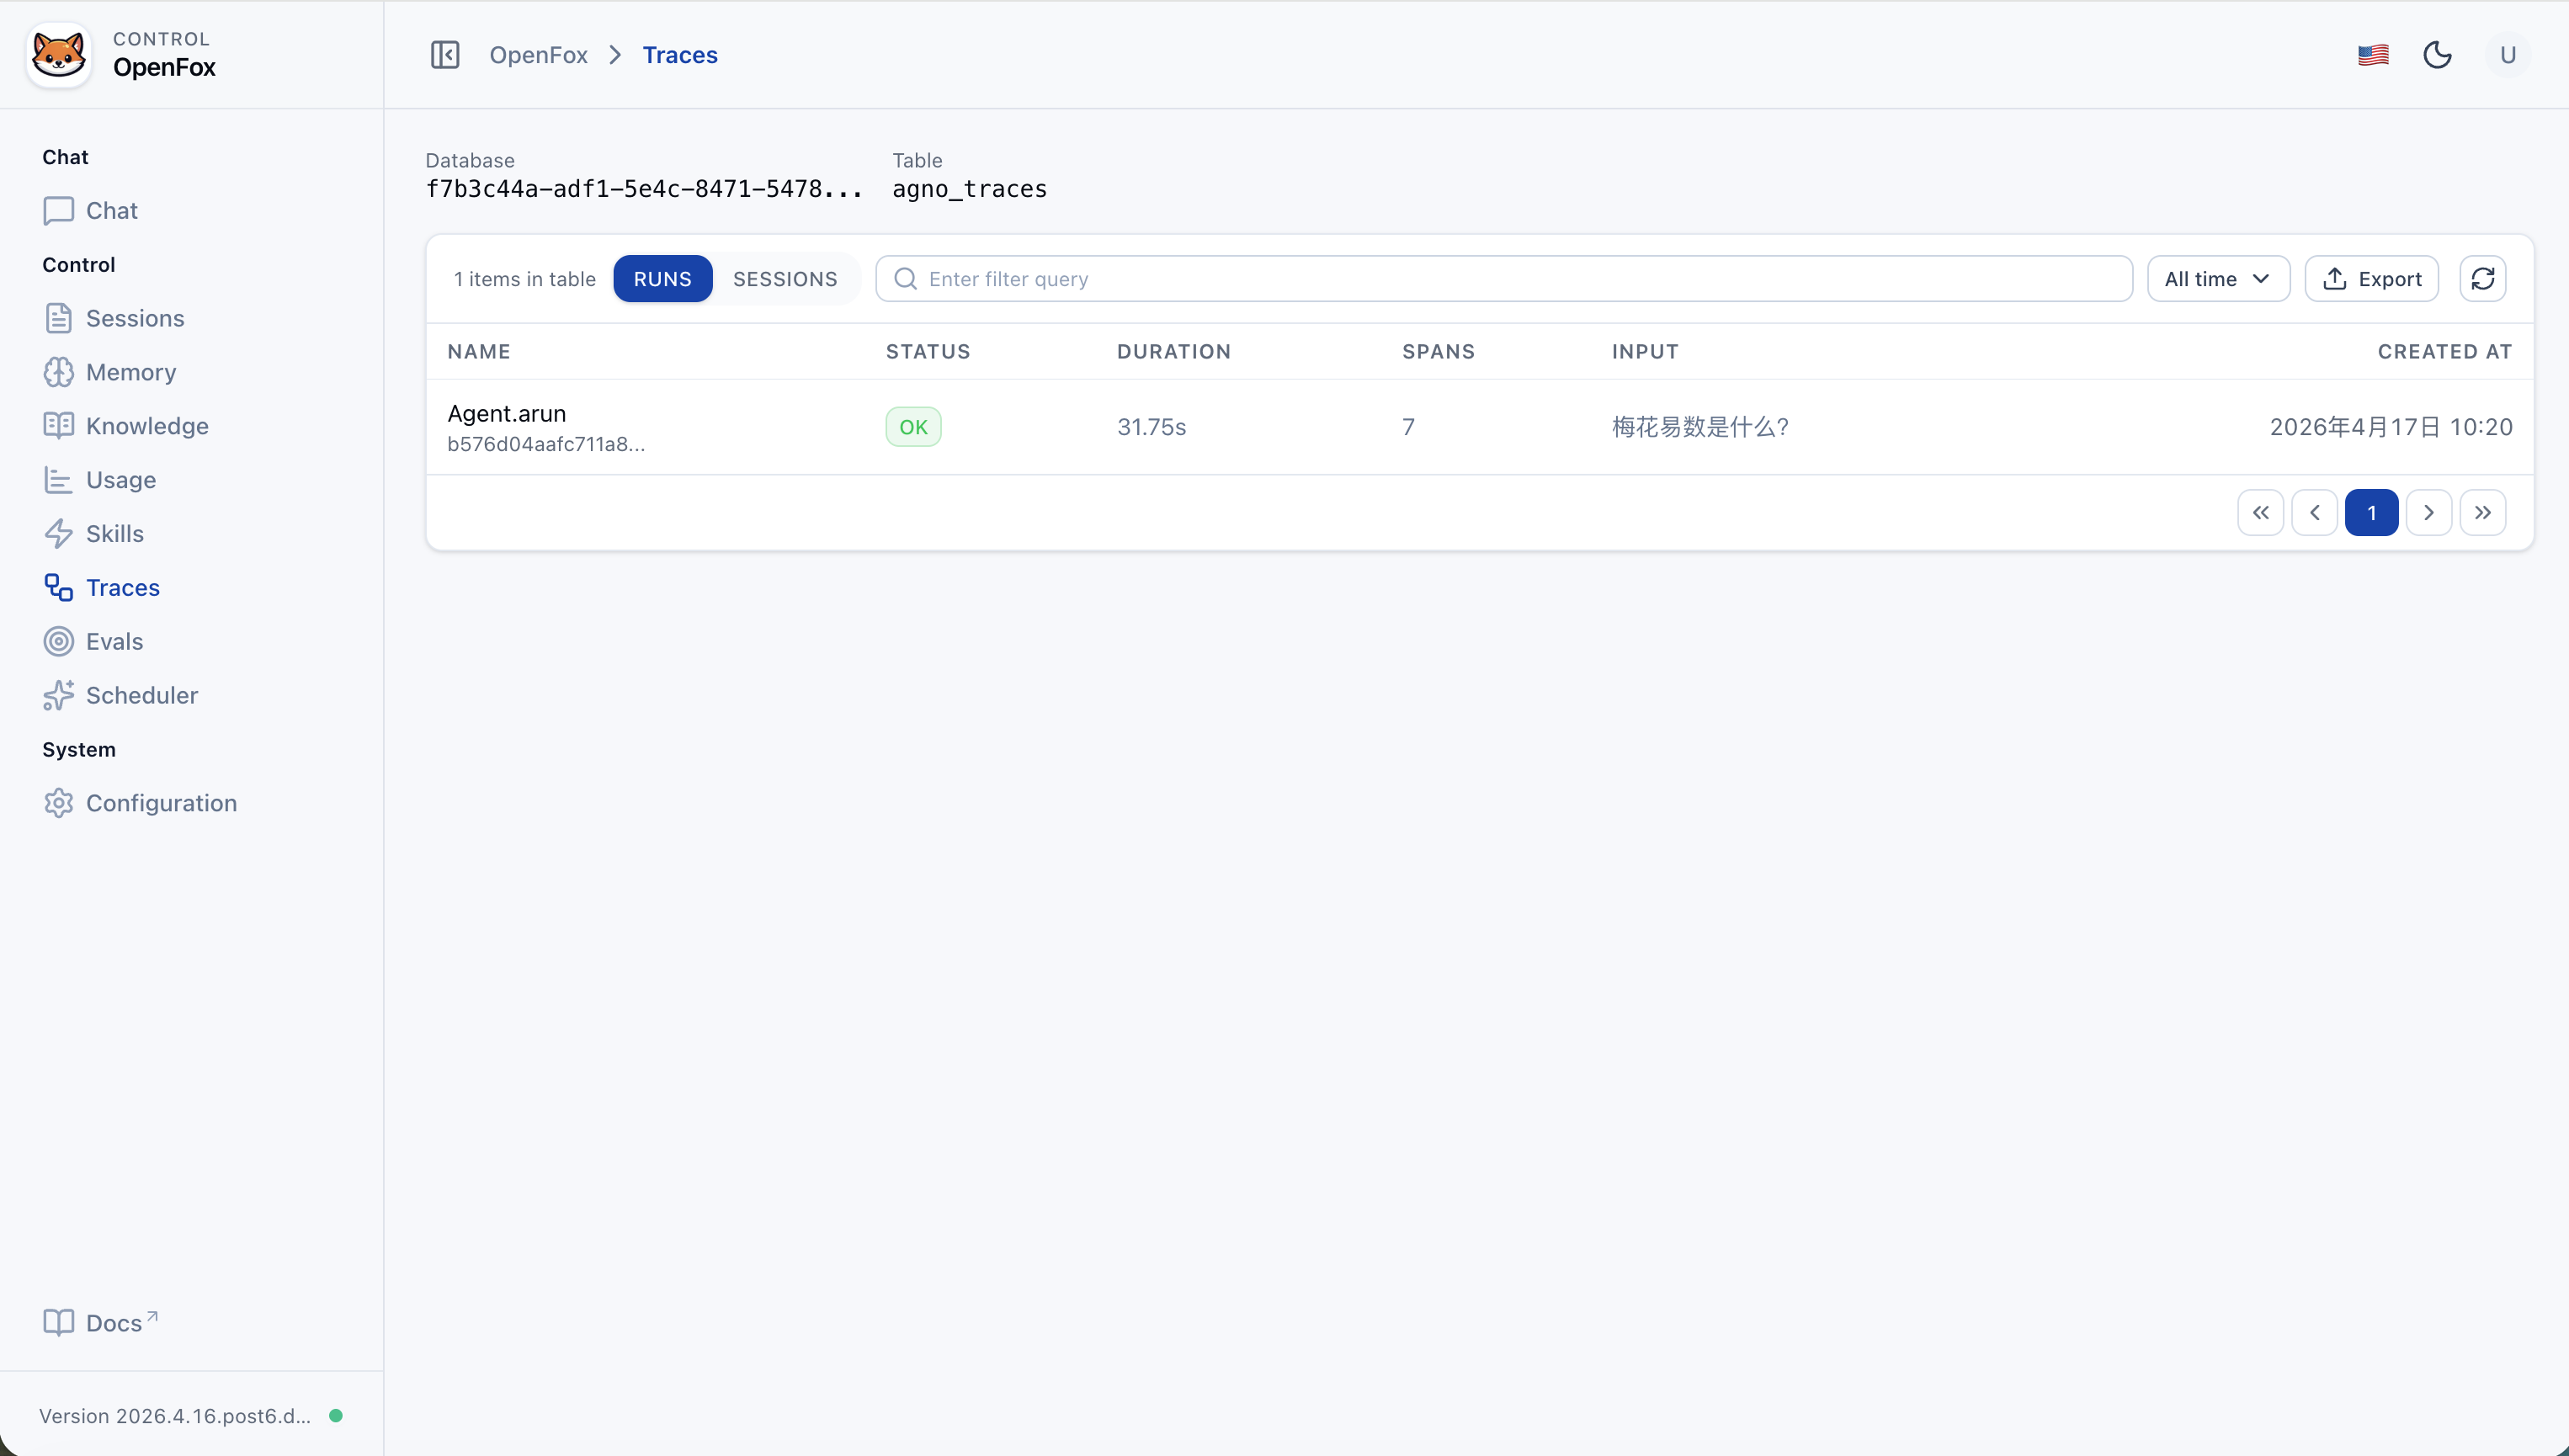Switch to the SESSIONS view
This screenshot has width=2569, height=1456.
[x=784, y=278]
